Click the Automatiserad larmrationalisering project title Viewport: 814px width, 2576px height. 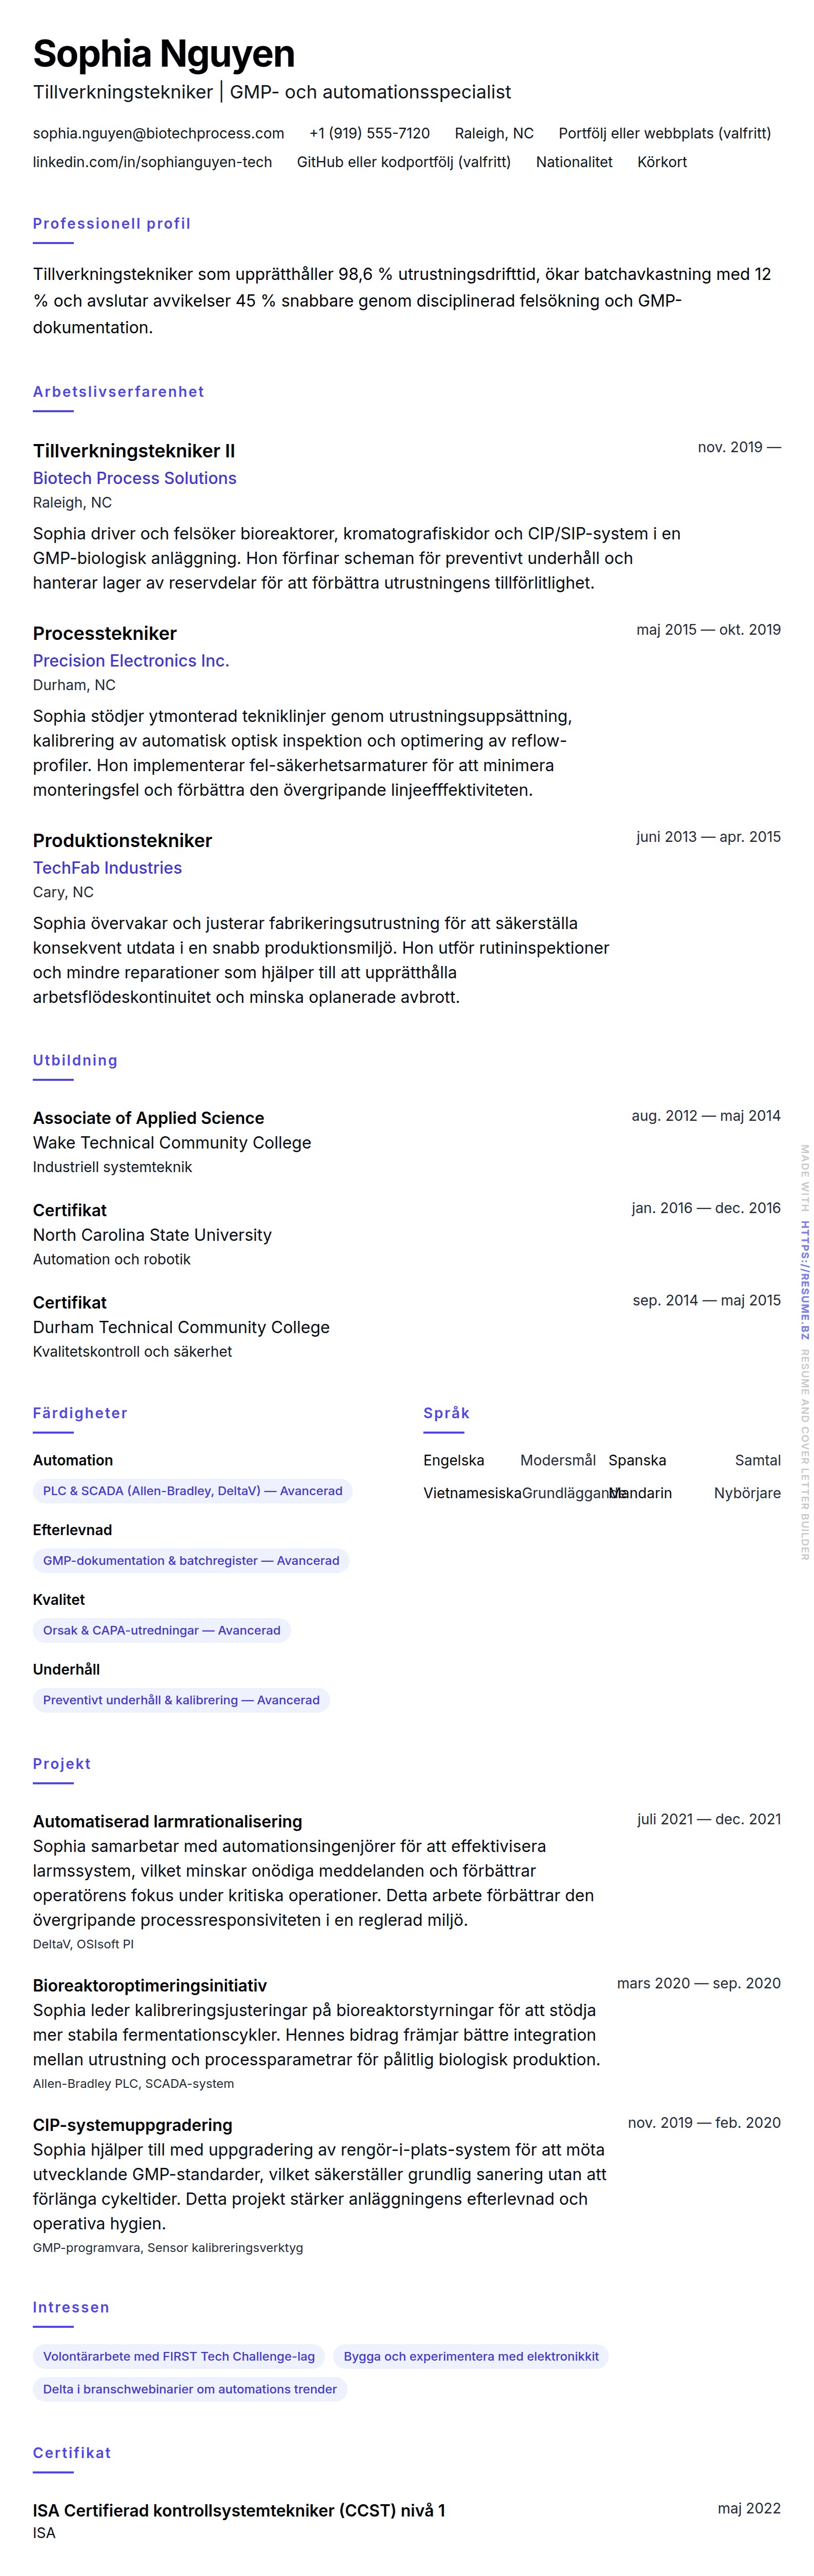[x=167, y=1821]
